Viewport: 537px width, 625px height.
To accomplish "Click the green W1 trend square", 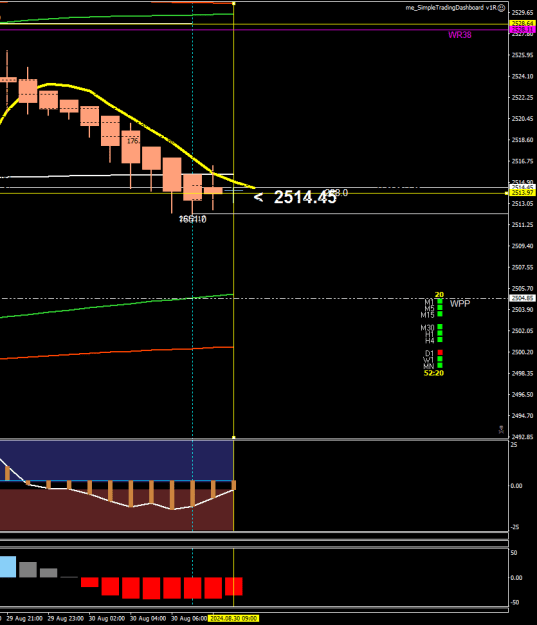I will 440,359.
